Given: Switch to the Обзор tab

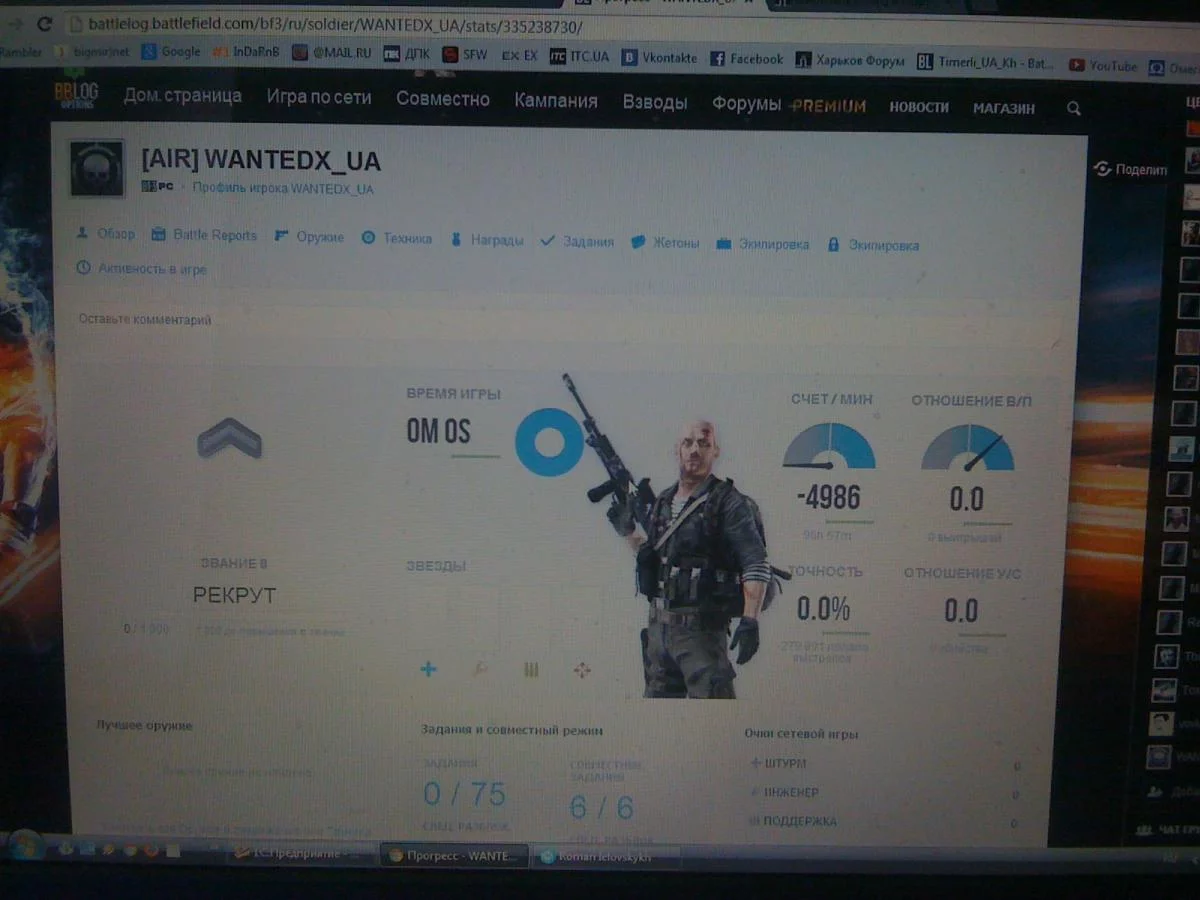Looking at the screenshot, I should (x=106, y=234).
